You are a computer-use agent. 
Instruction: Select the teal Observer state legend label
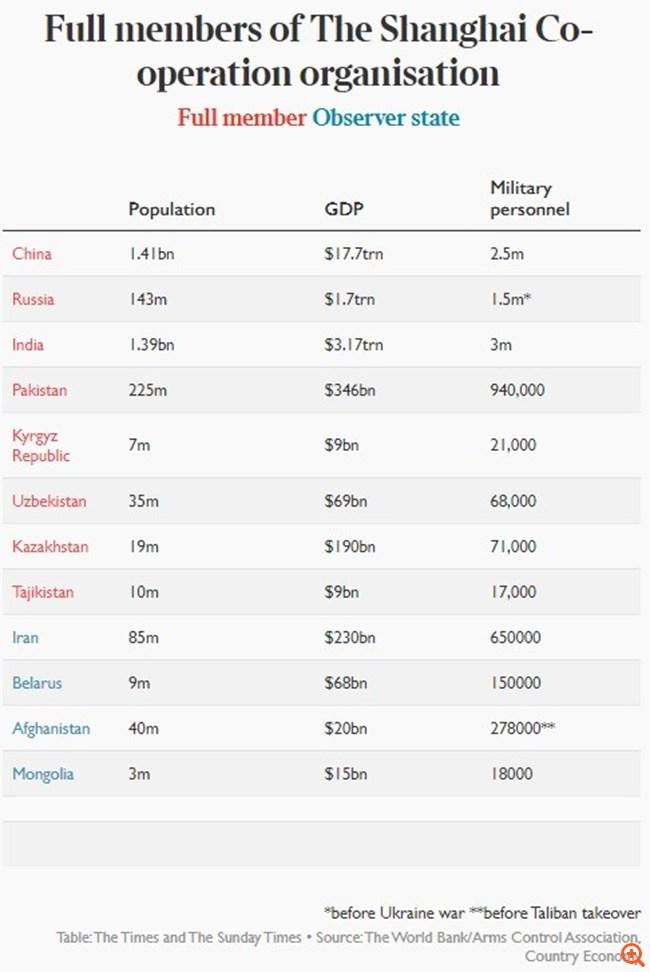click(x=386, y=117)
